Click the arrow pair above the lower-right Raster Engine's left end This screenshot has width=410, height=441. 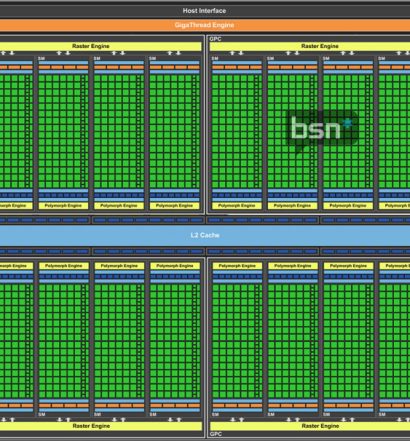click(237, 419)
